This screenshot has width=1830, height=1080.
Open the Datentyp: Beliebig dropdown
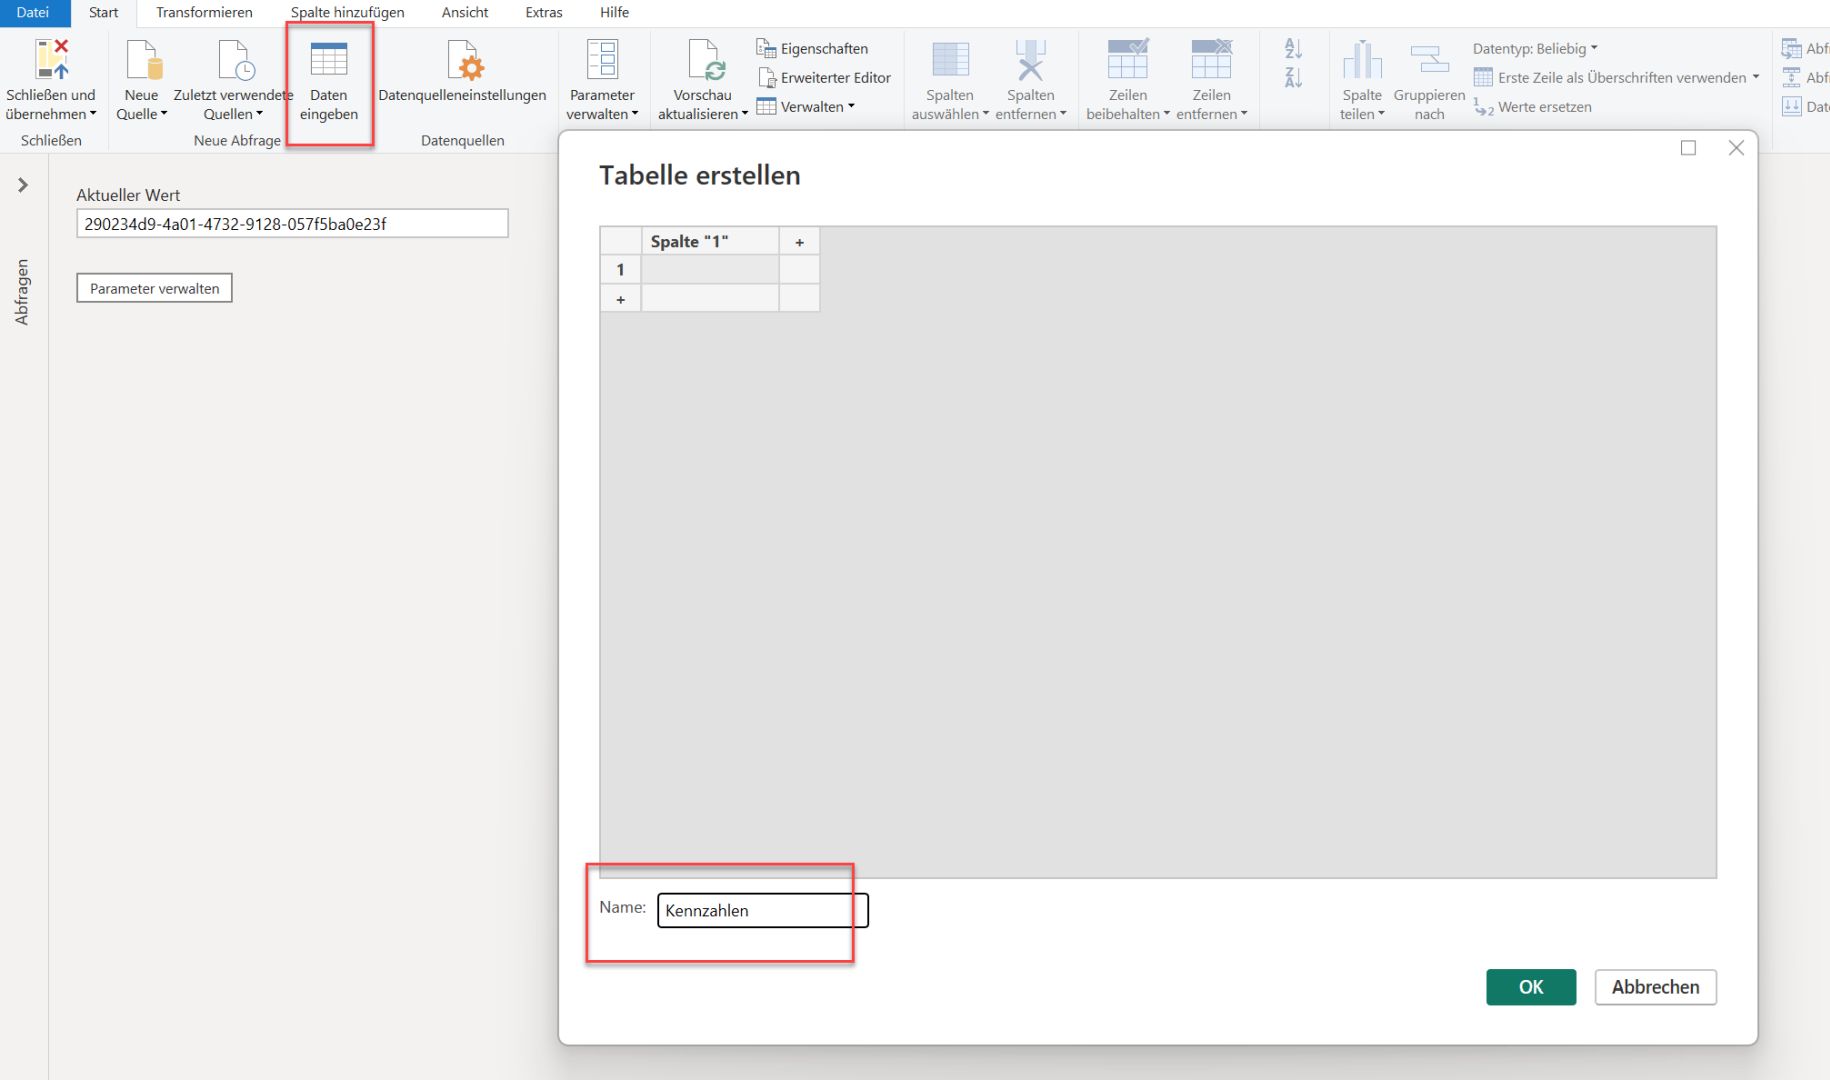pos(1535,48)
